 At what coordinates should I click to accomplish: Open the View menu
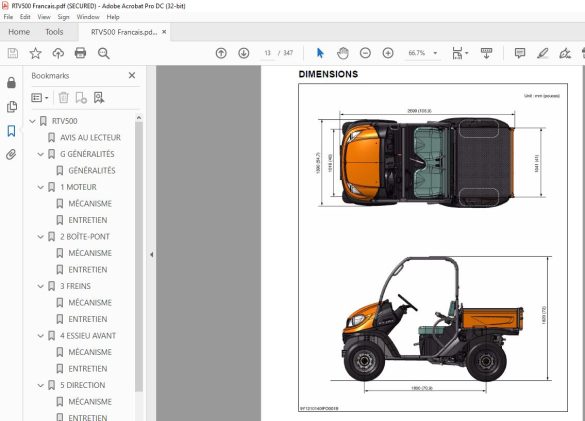click(x=44, y=17)
